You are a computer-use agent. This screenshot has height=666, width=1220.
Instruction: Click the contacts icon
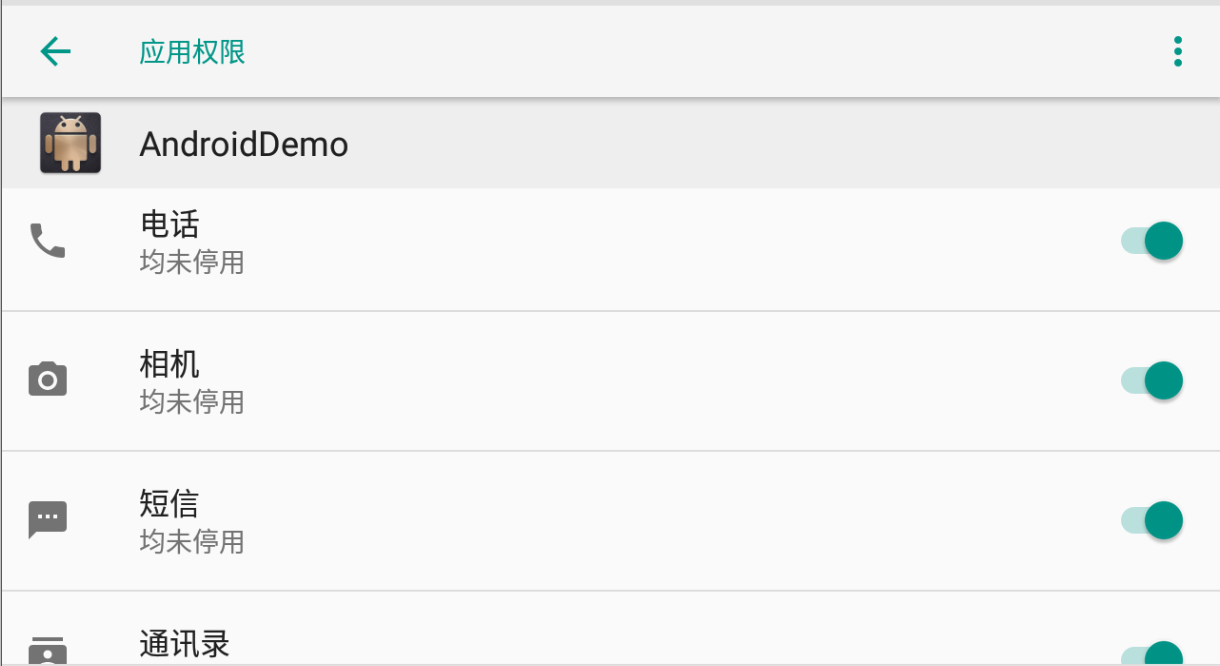(47, 651)
